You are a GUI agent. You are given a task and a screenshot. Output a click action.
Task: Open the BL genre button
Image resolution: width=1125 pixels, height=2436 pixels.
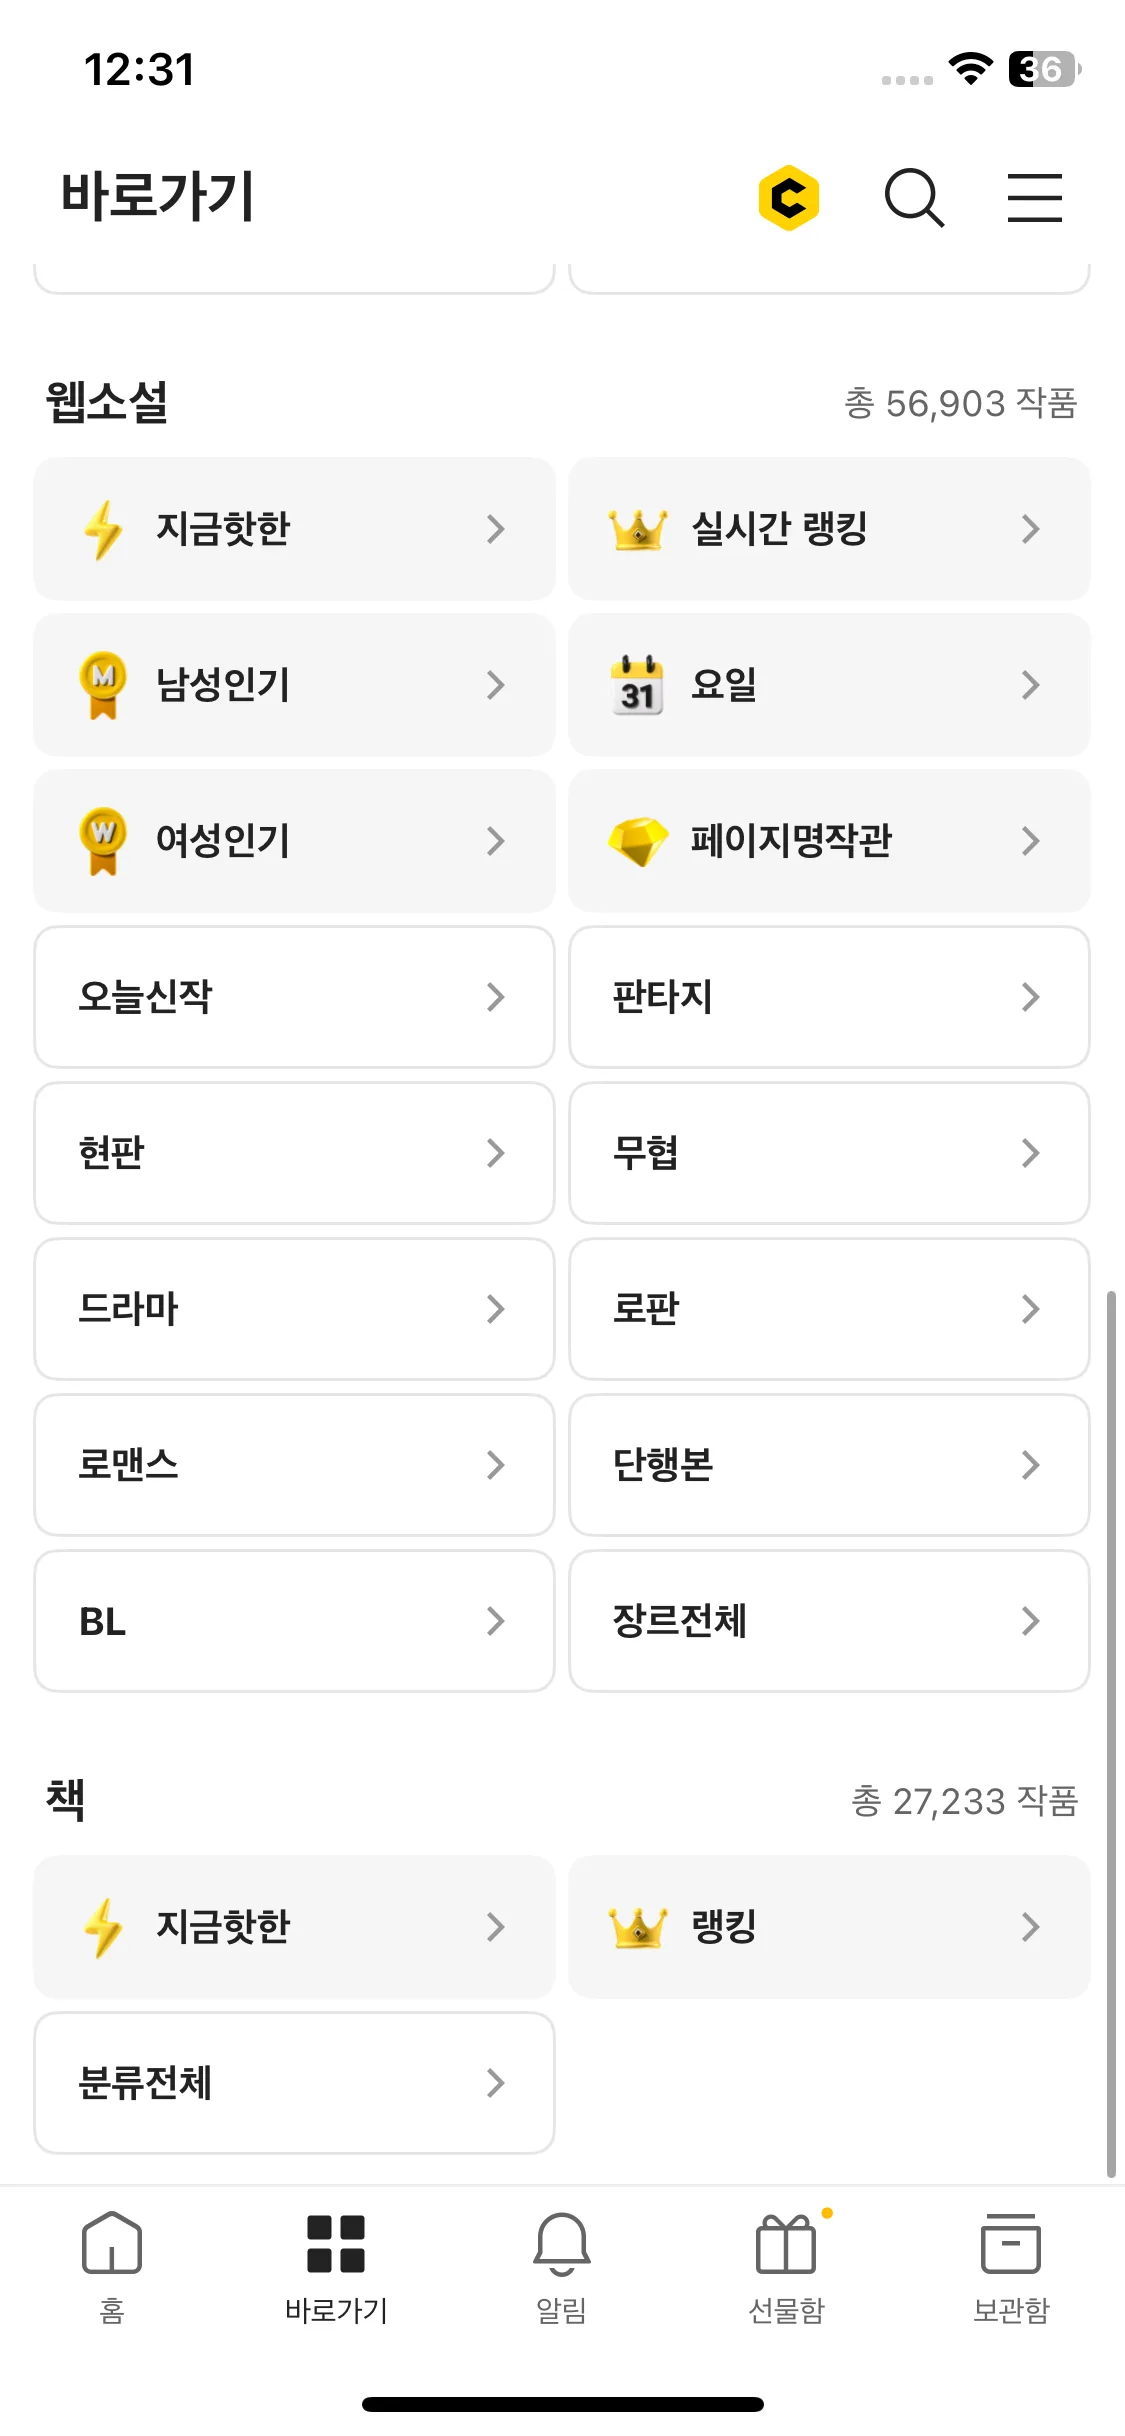click(x=294, y=1621)
